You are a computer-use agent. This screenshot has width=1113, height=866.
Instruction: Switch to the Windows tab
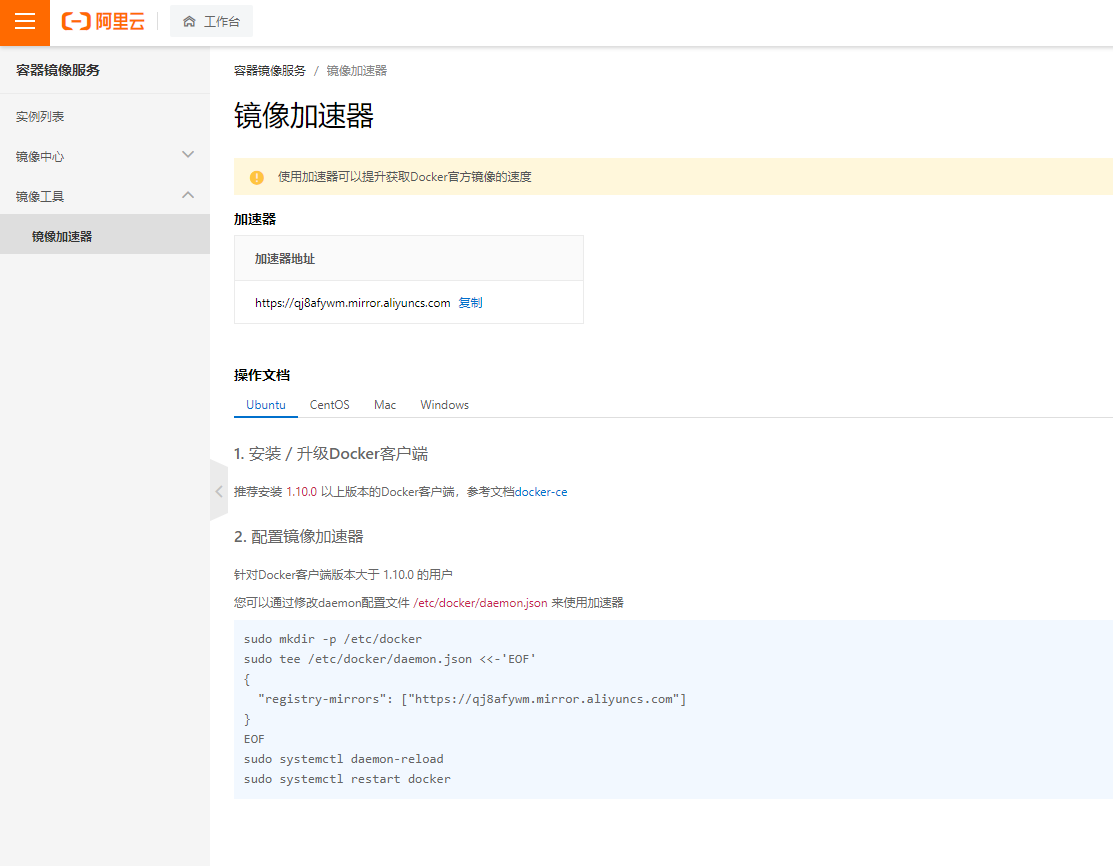[444, 405]
